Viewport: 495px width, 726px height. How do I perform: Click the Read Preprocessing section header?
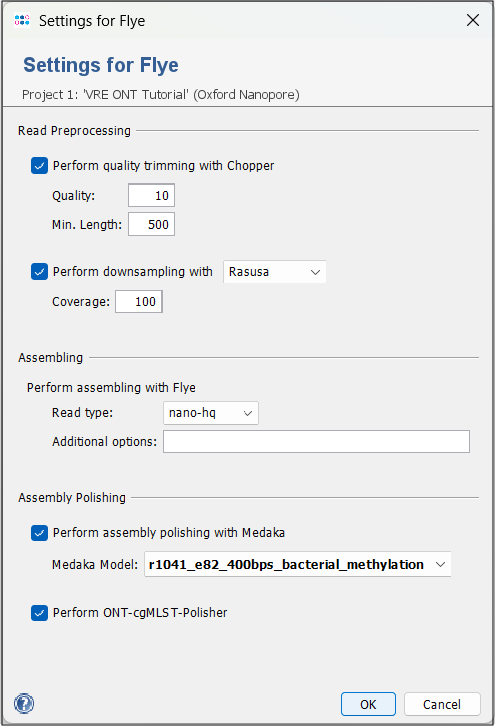(74, 131)
